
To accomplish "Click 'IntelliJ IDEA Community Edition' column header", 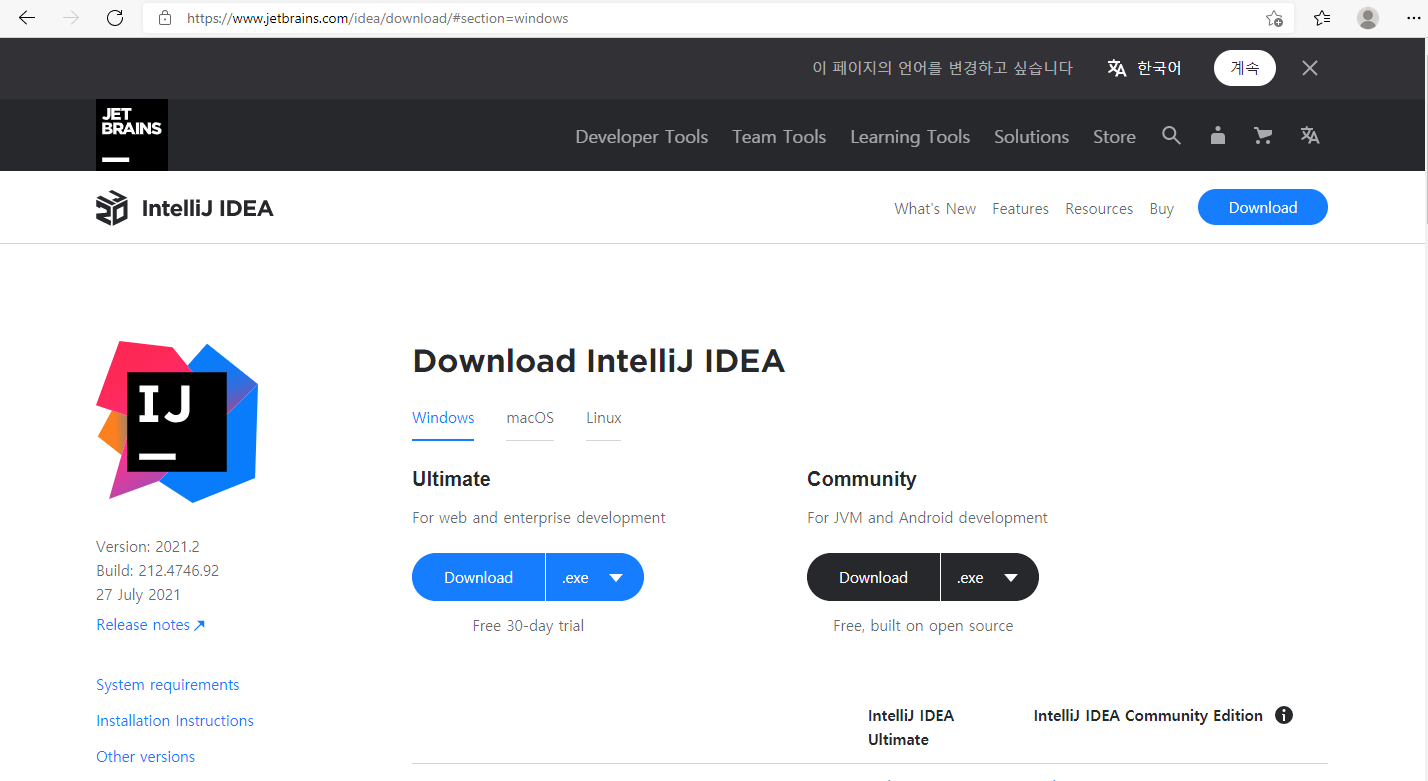I will (x=1148, y=715).
